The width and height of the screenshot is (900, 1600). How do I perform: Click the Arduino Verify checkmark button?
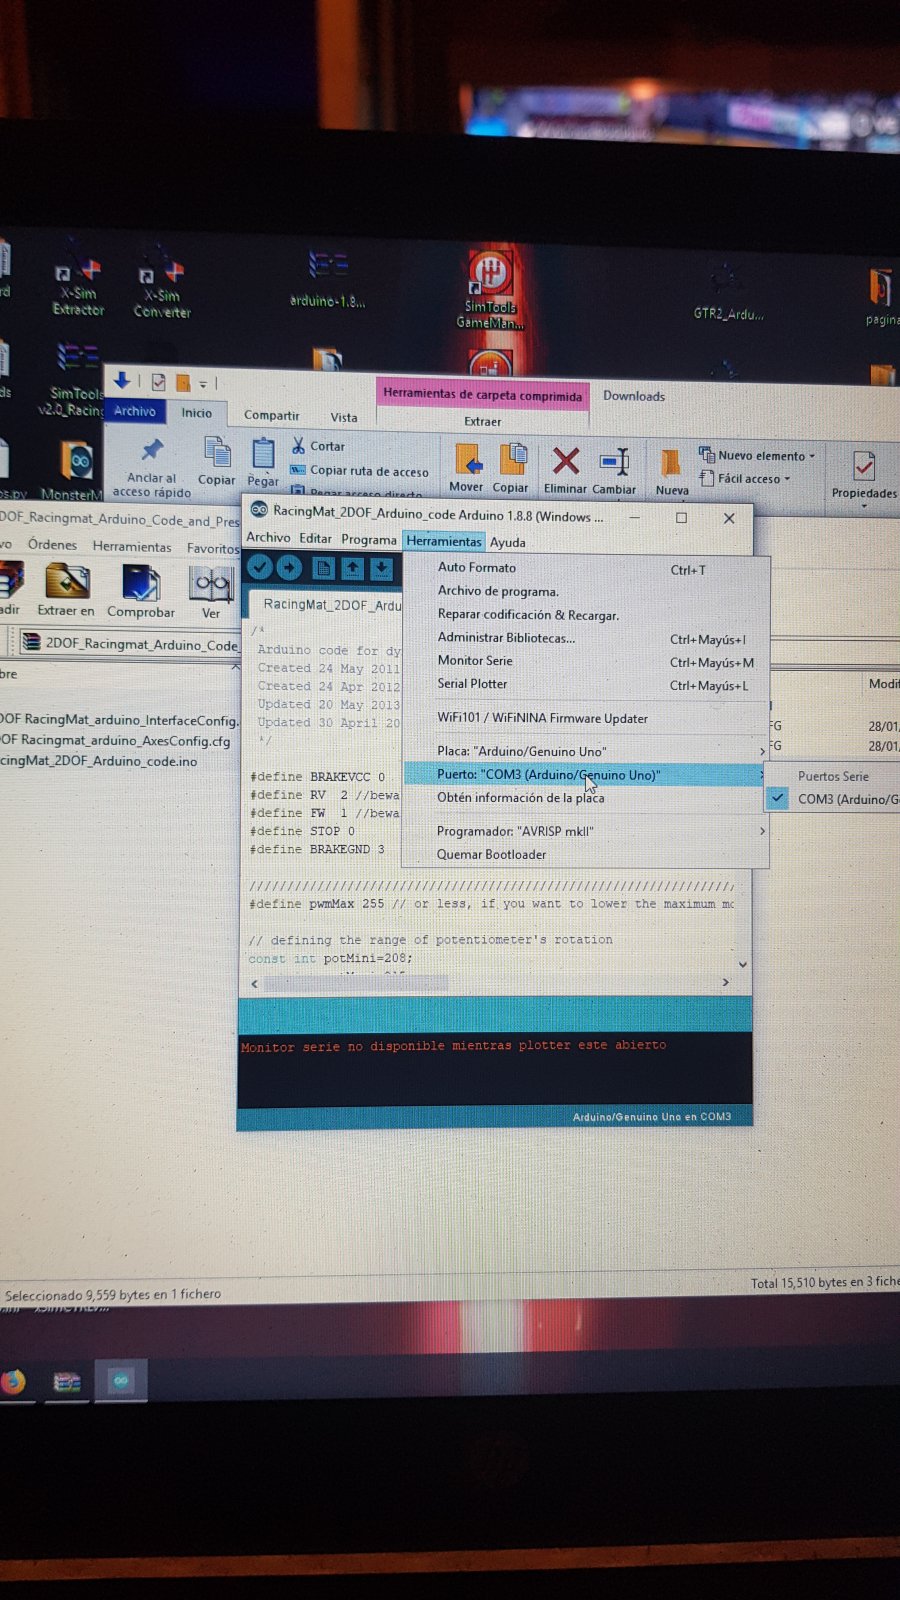pos(260,568)
